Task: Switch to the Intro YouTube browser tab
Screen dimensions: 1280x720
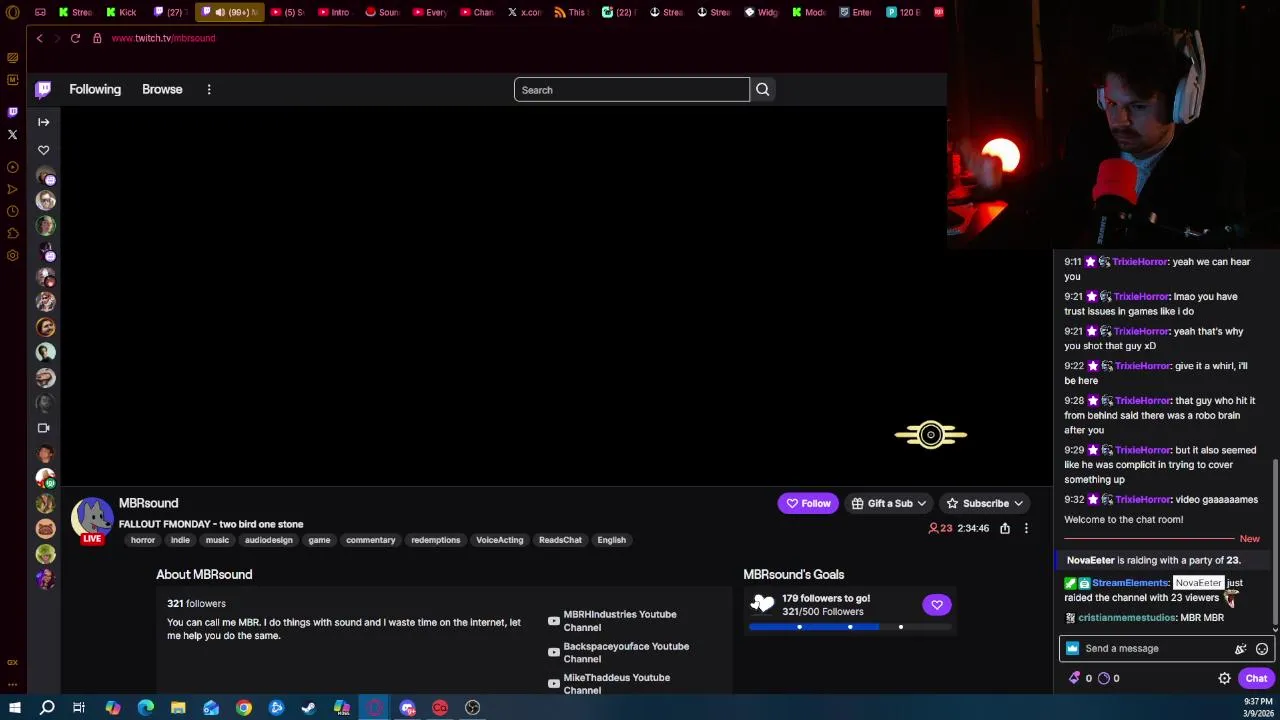Action: coord(334,12)
